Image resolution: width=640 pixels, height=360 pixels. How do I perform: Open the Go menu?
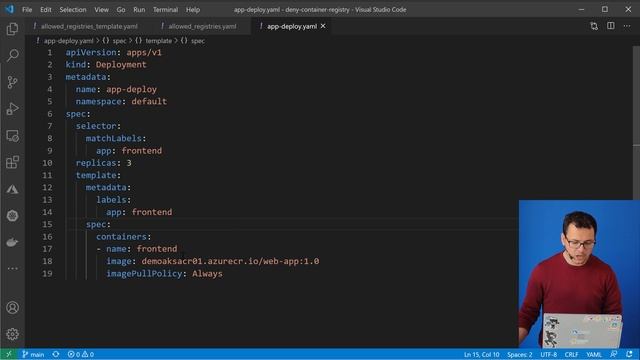click(x=121, y=9)
